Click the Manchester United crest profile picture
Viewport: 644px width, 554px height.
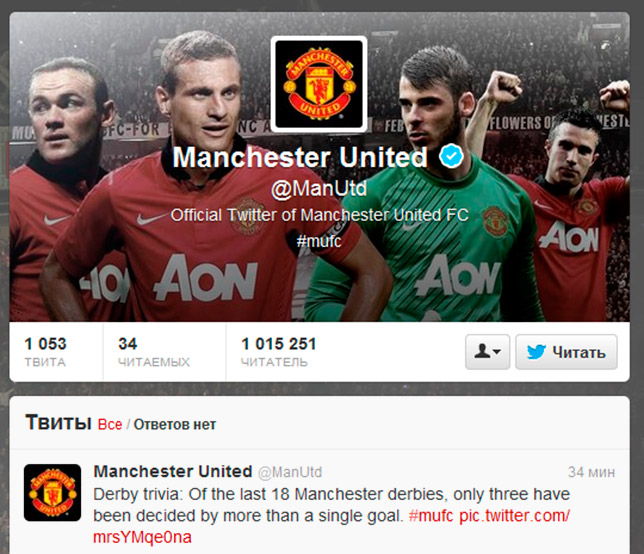(x=319, y=84)
